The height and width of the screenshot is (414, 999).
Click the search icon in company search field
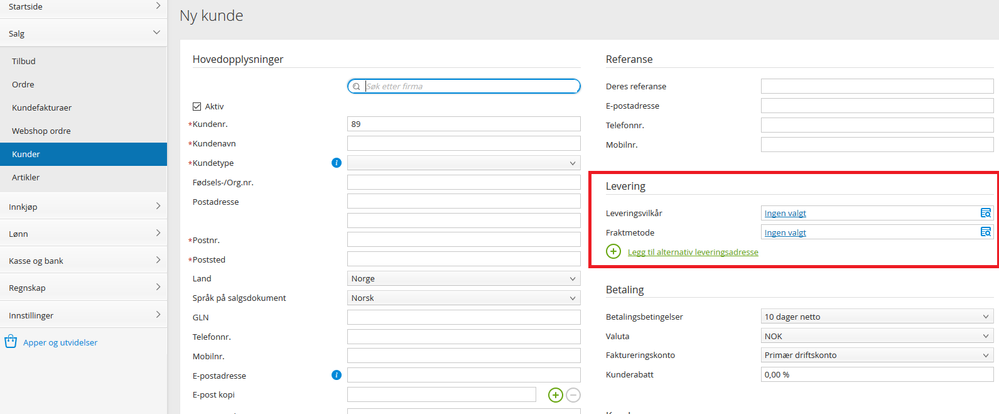(357, 87)
